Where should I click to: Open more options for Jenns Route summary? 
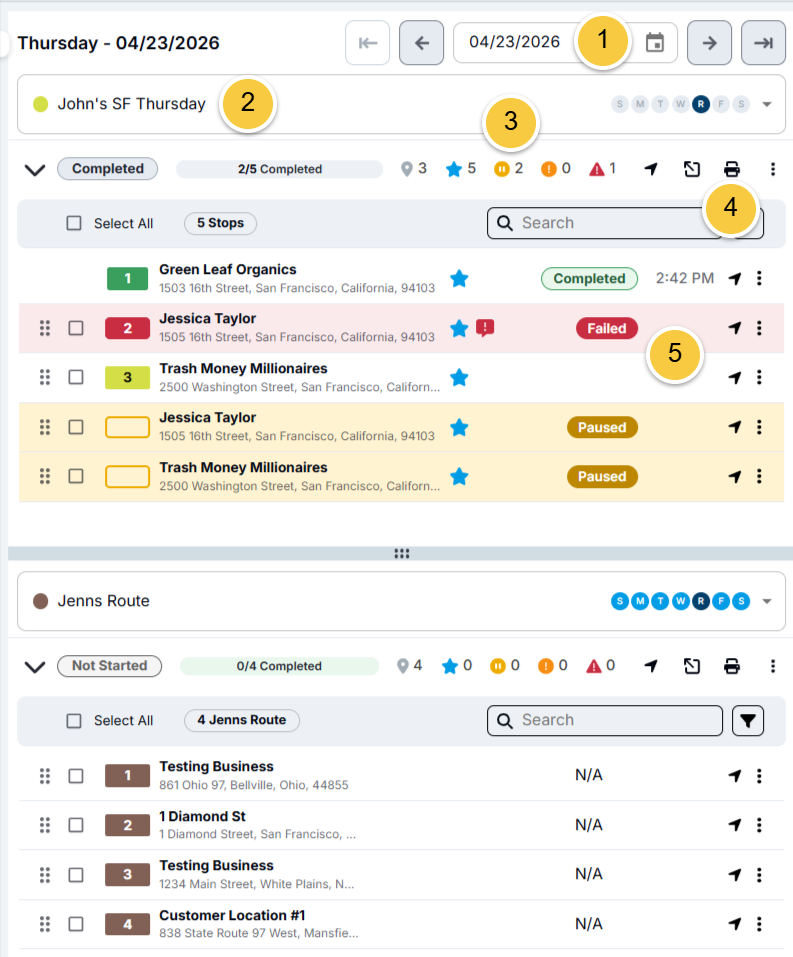click(x=773, y=666)
